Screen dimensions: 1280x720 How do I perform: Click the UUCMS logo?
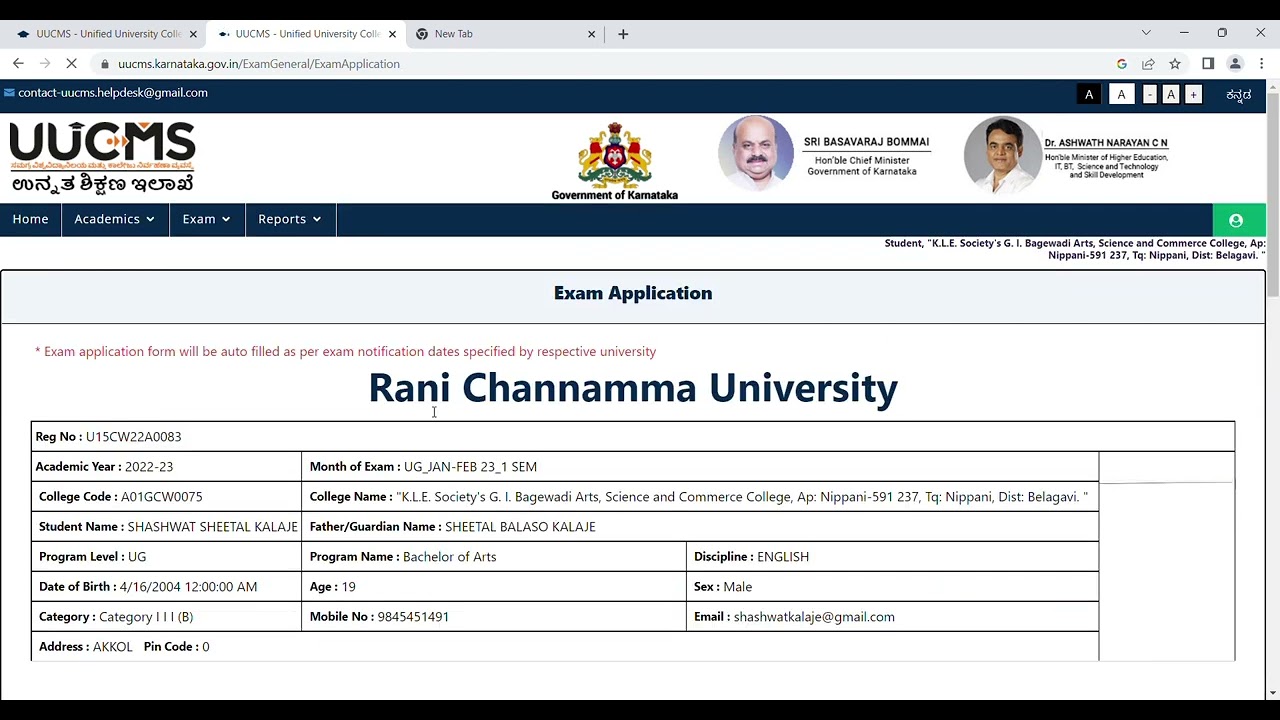[103, 157]
